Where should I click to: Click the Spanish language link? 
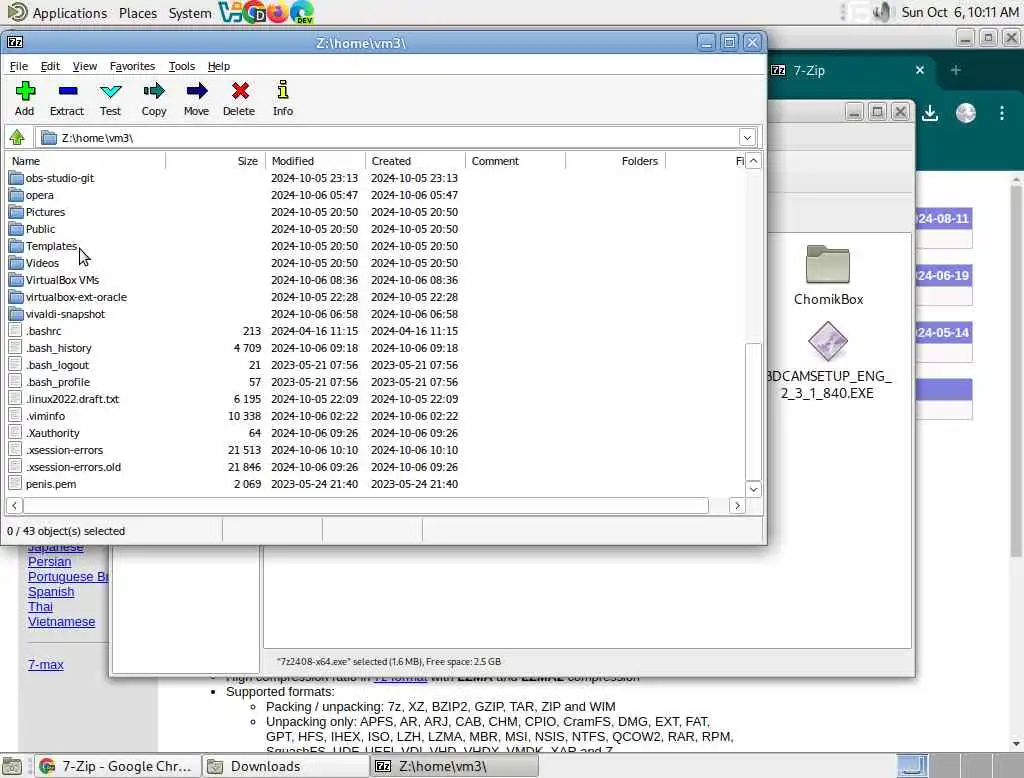click(51, 592)
